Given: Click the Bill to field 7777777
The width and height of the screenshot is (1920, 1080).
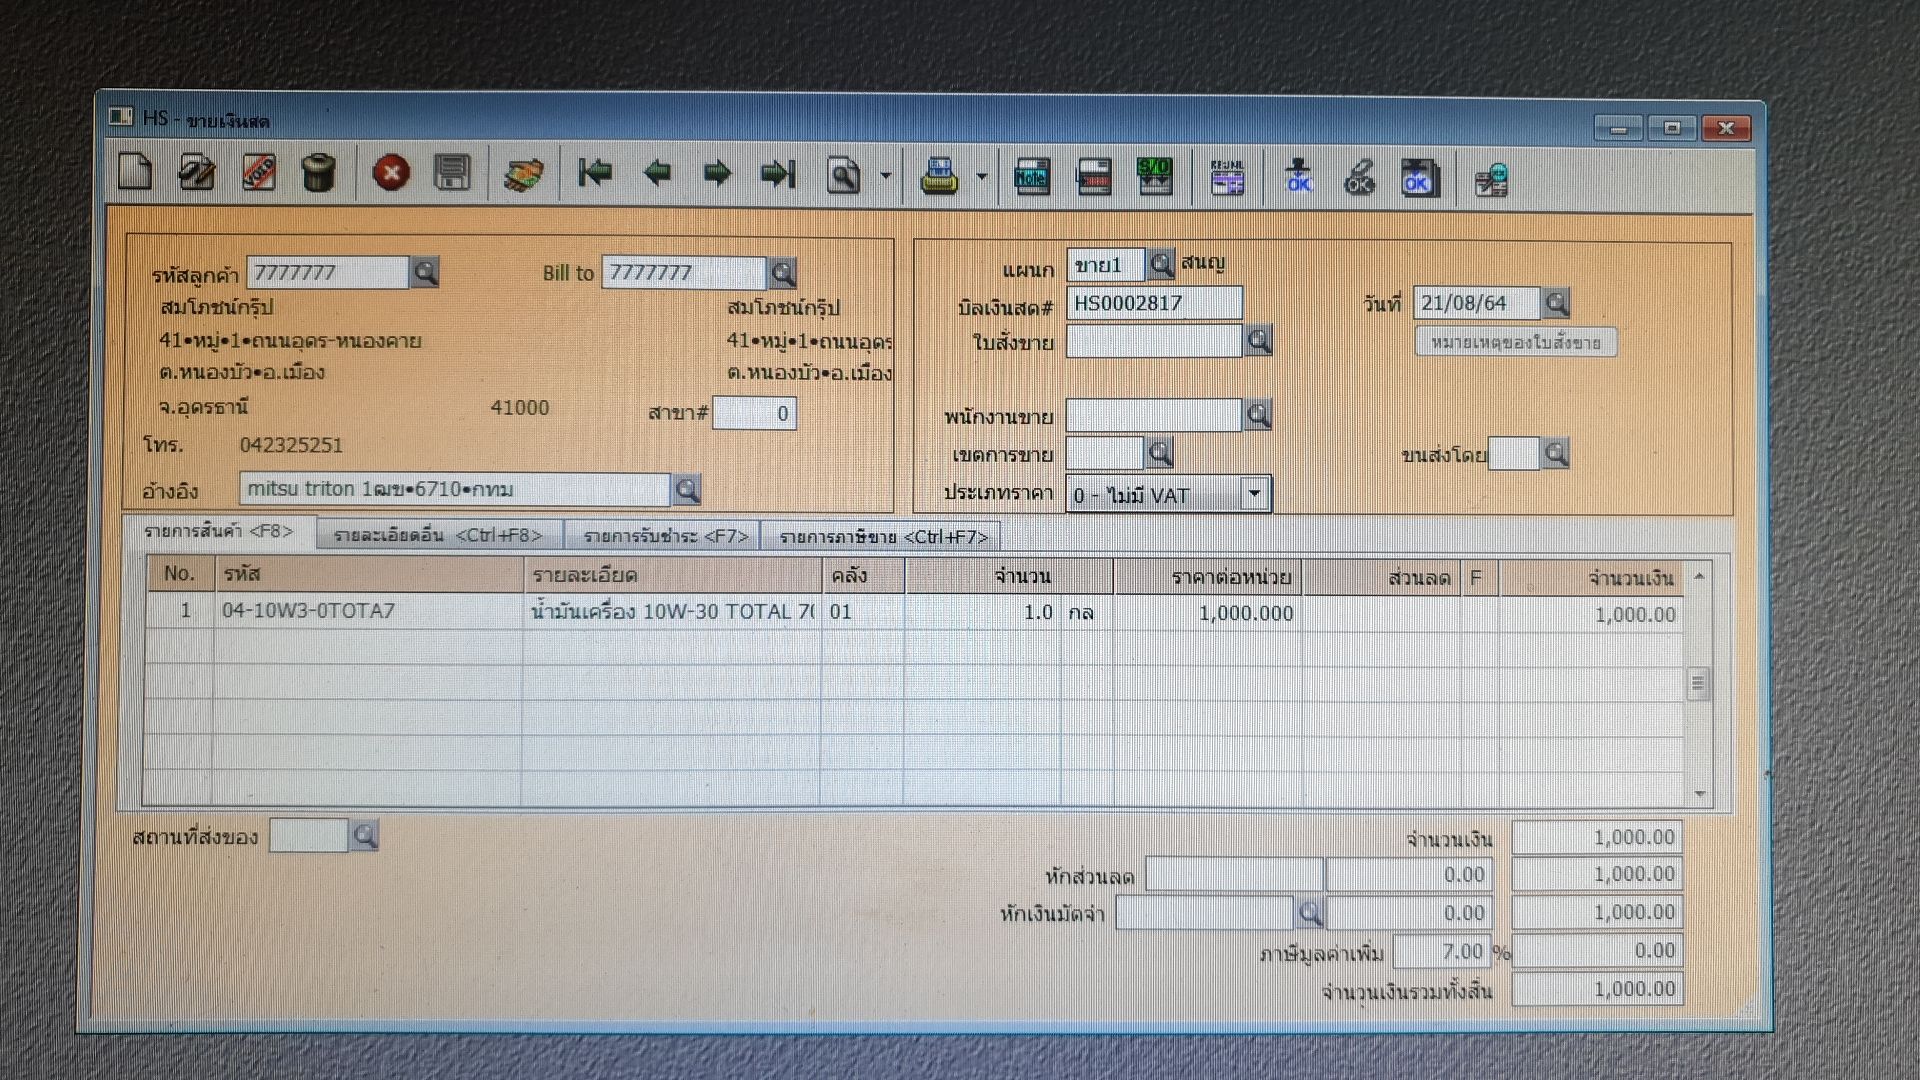Looking at the screenshot, I should coord(683,272).
